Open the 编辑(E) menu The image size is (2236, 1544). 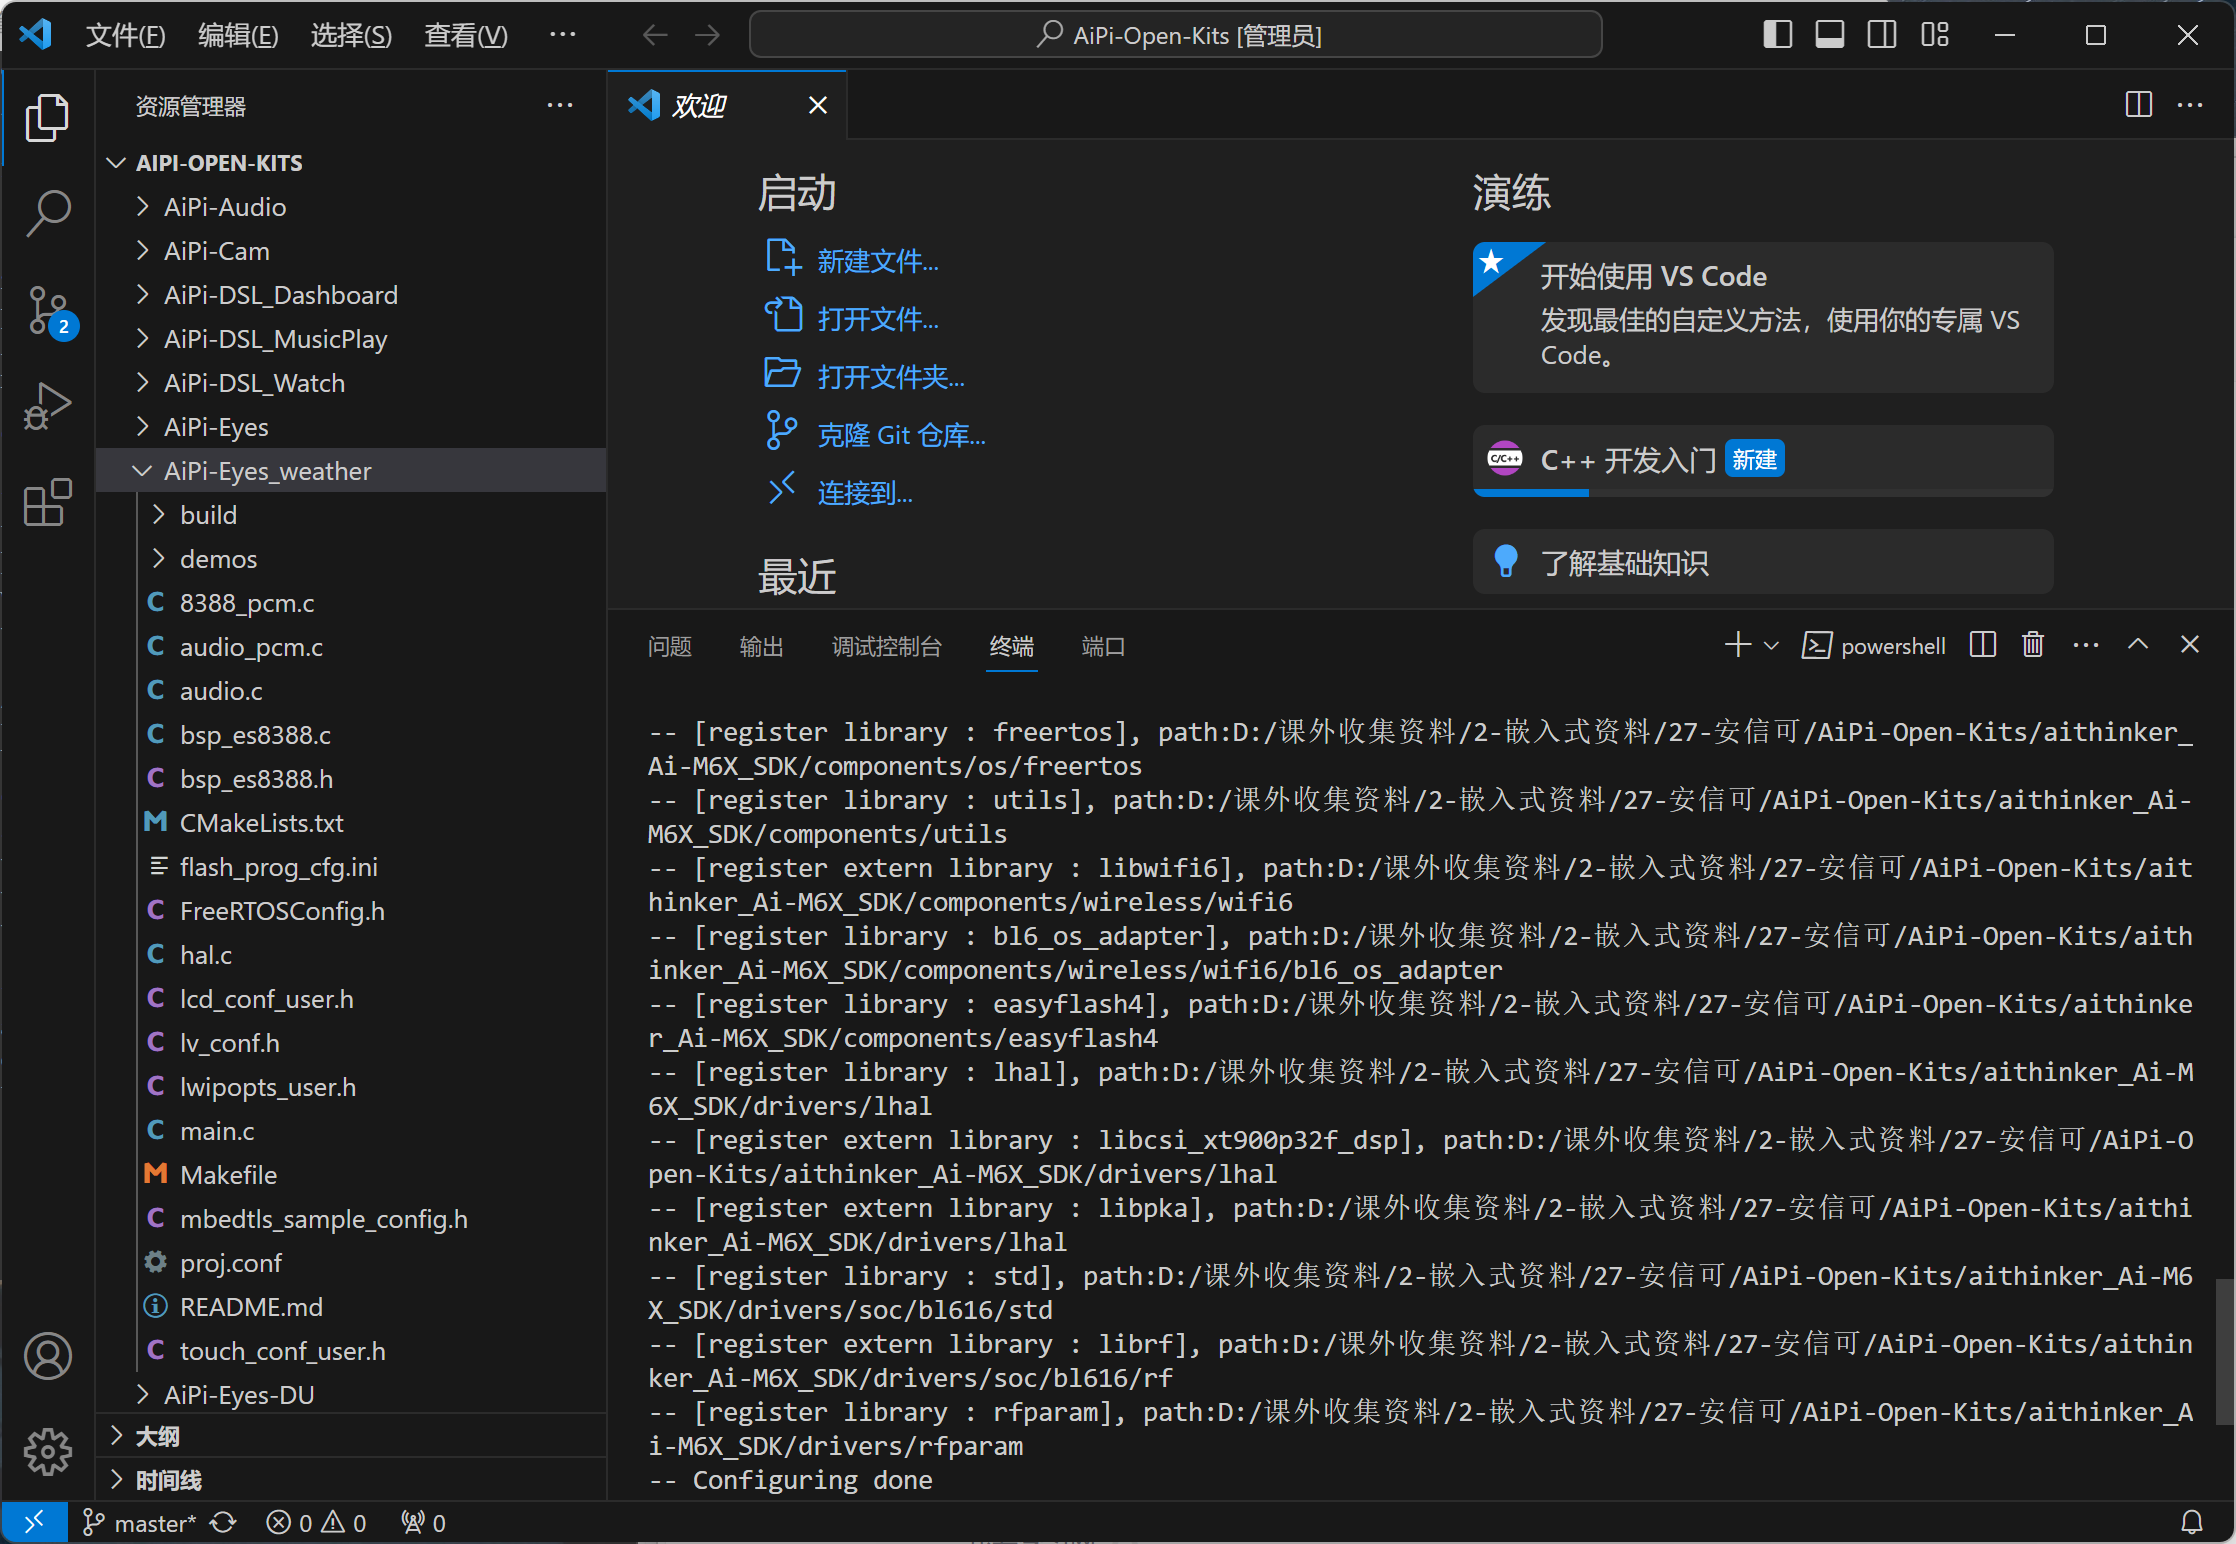238,36
